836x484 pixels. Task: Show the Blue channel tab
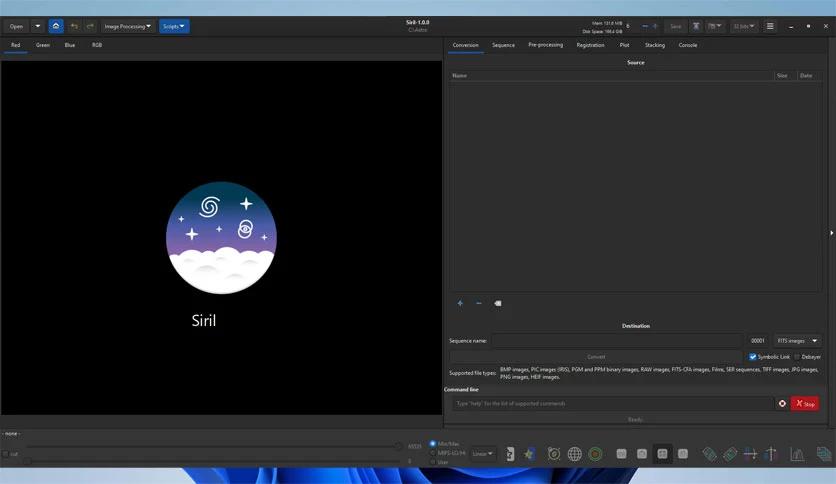coord(70,45)
